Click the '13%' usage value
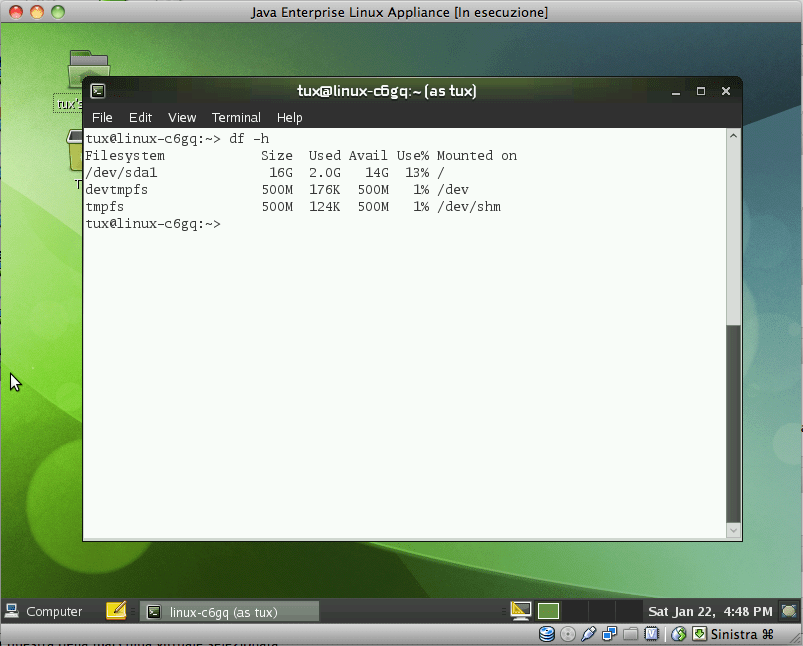 417,173
